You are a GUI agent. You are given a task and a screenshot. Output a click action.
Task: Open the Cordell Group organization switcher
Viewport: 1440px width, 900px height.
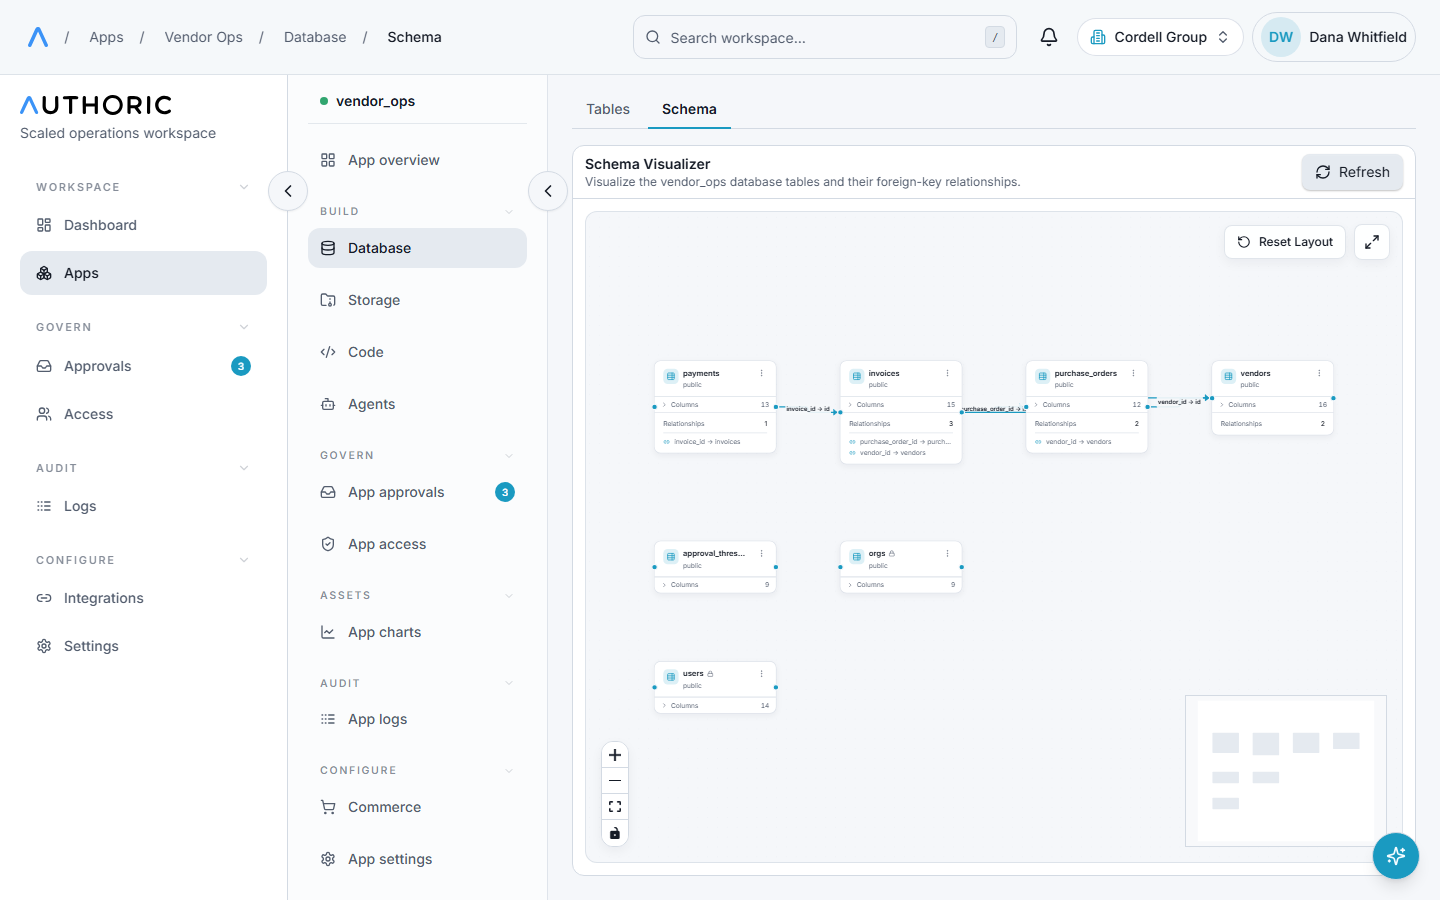coord(1160,37)
